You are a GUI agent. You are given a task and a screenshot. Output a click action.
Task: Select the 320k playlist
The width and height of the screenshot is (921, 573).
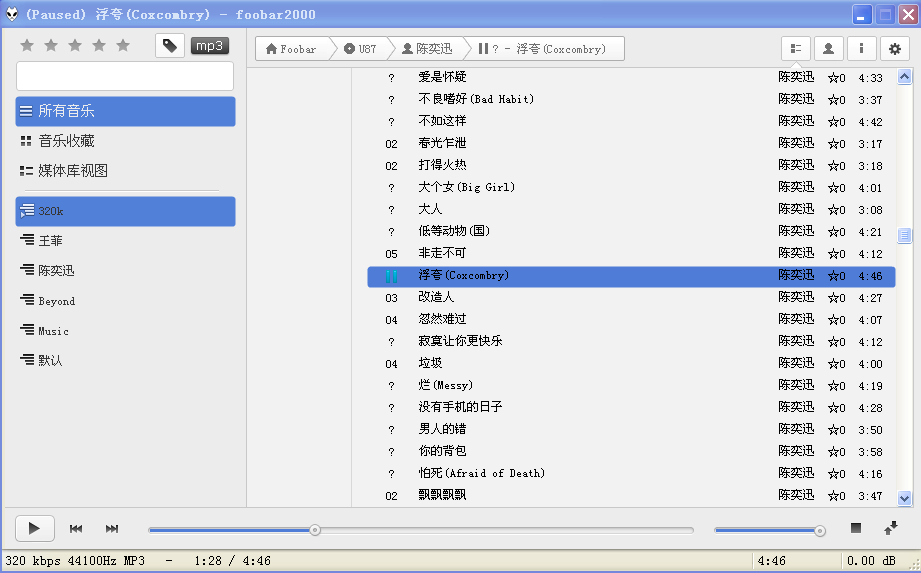(125, 211)
